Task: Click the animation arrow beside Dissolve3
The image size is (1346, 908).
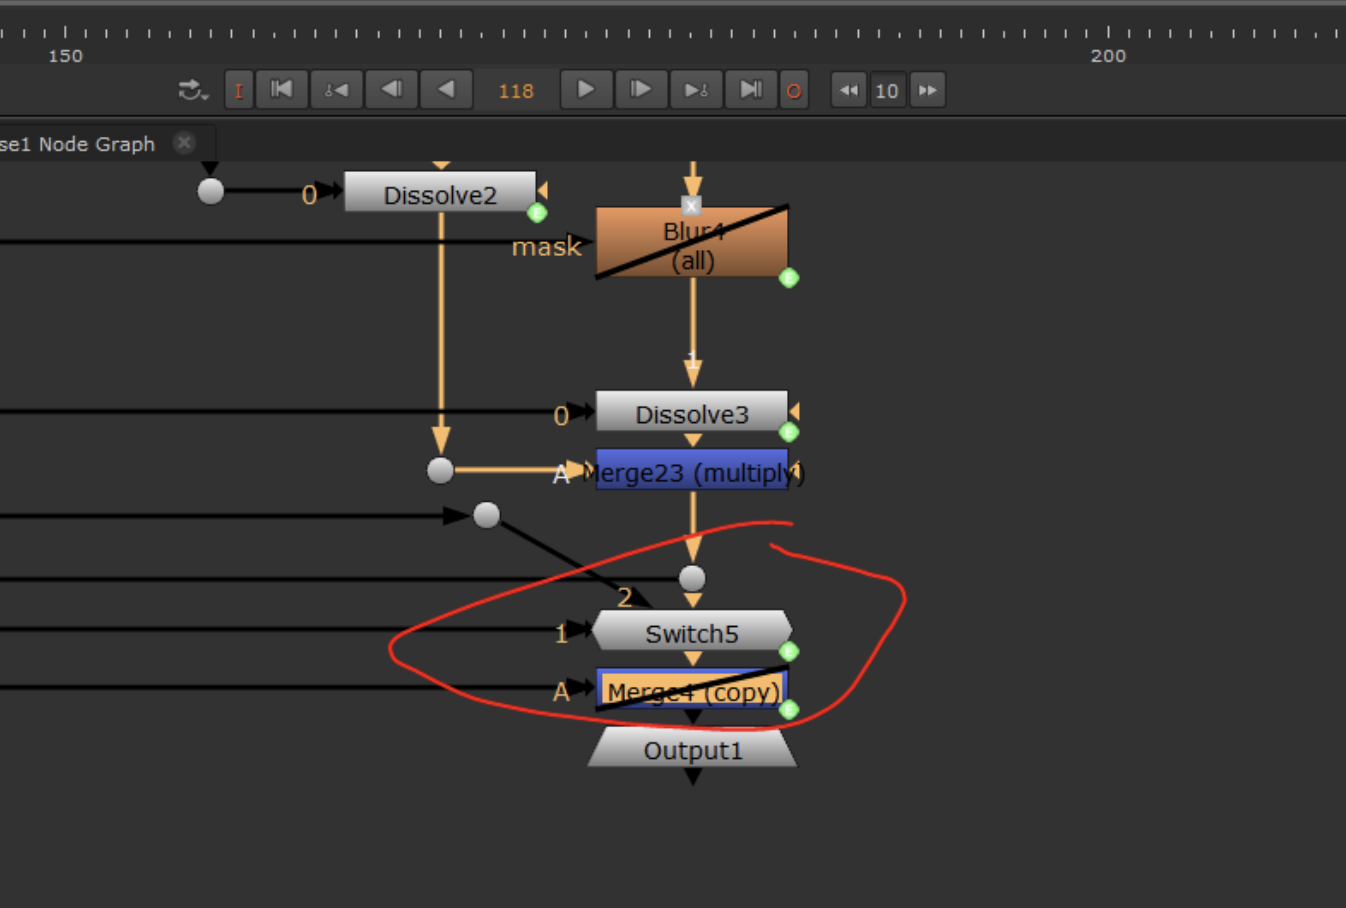Action: click(794, 411)
